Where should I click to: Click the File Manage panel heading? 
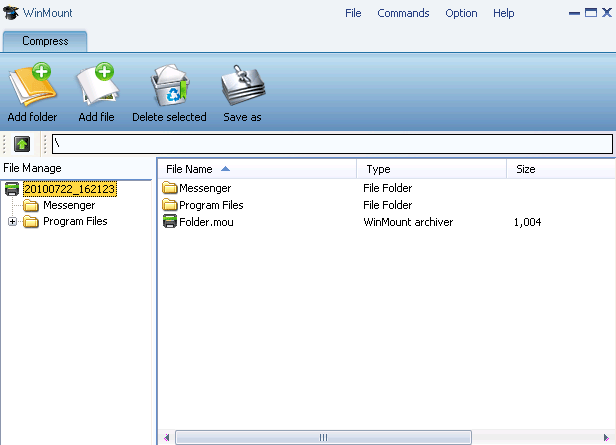[x=32, y=168]
